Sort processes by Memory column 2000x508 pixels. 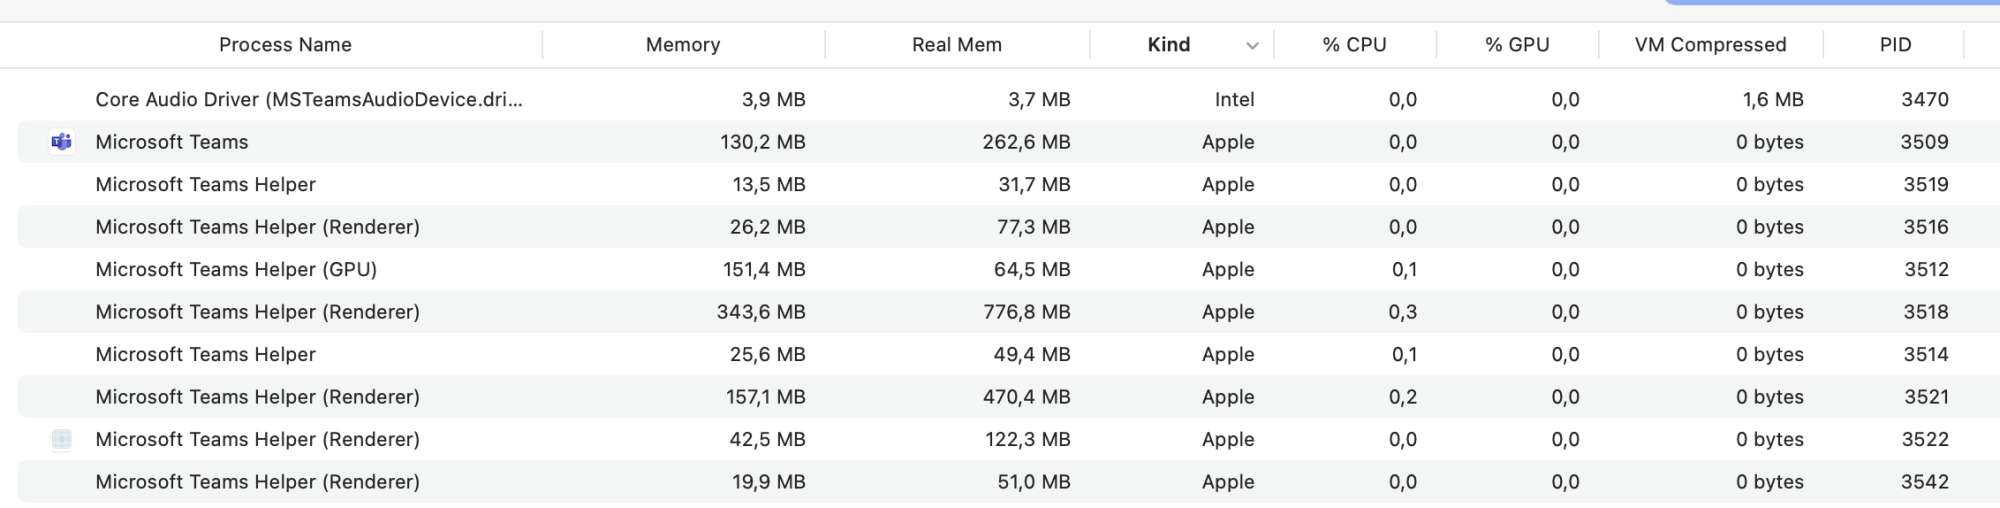[x=683, y=45]
